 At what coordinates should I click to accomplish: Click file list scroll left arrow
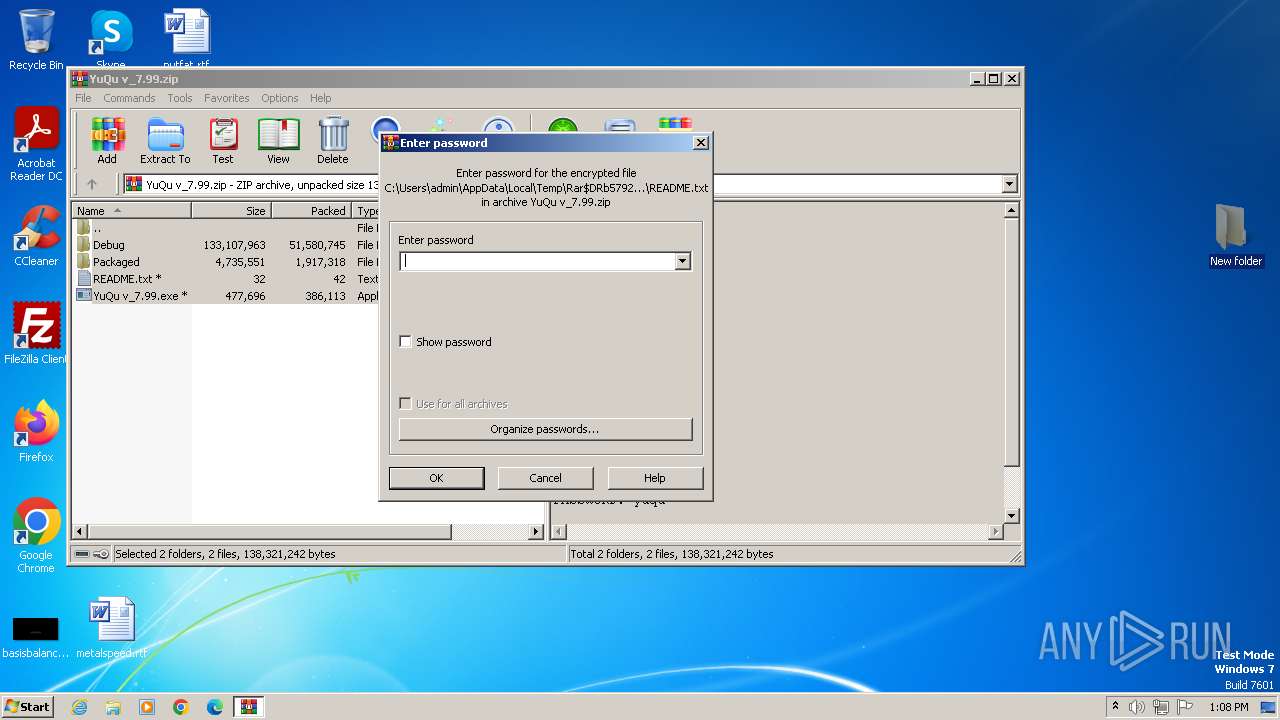81,532
